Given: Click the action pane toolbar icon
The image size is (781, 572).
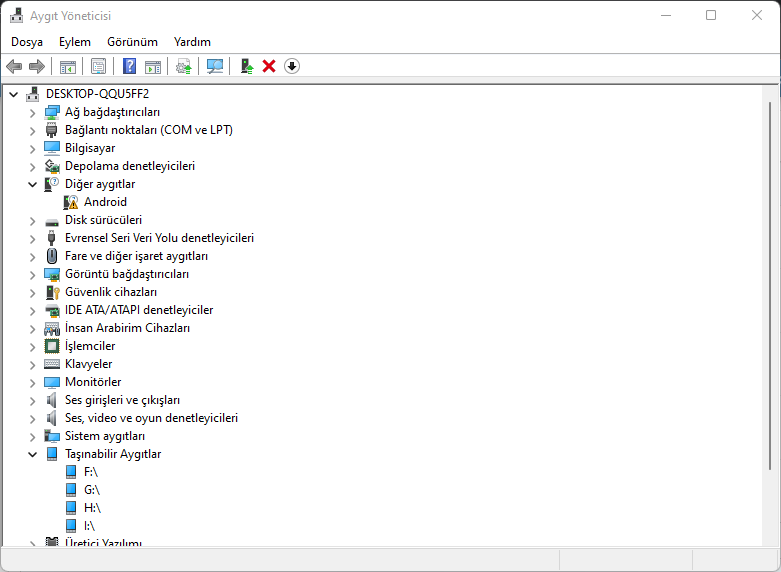Looking at the screenshot, I should pos(153,66).
